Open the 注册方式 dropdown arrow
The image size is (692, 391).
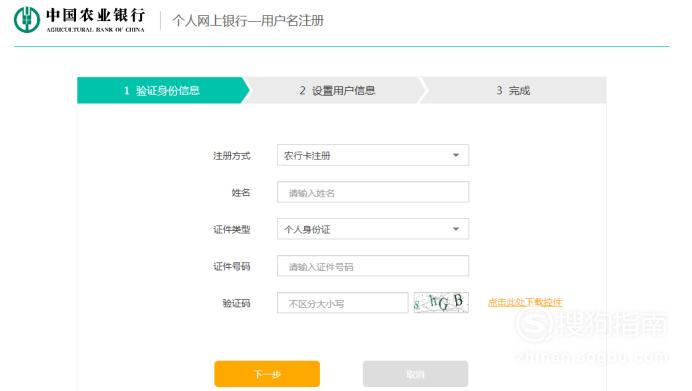tap(456, 155)
